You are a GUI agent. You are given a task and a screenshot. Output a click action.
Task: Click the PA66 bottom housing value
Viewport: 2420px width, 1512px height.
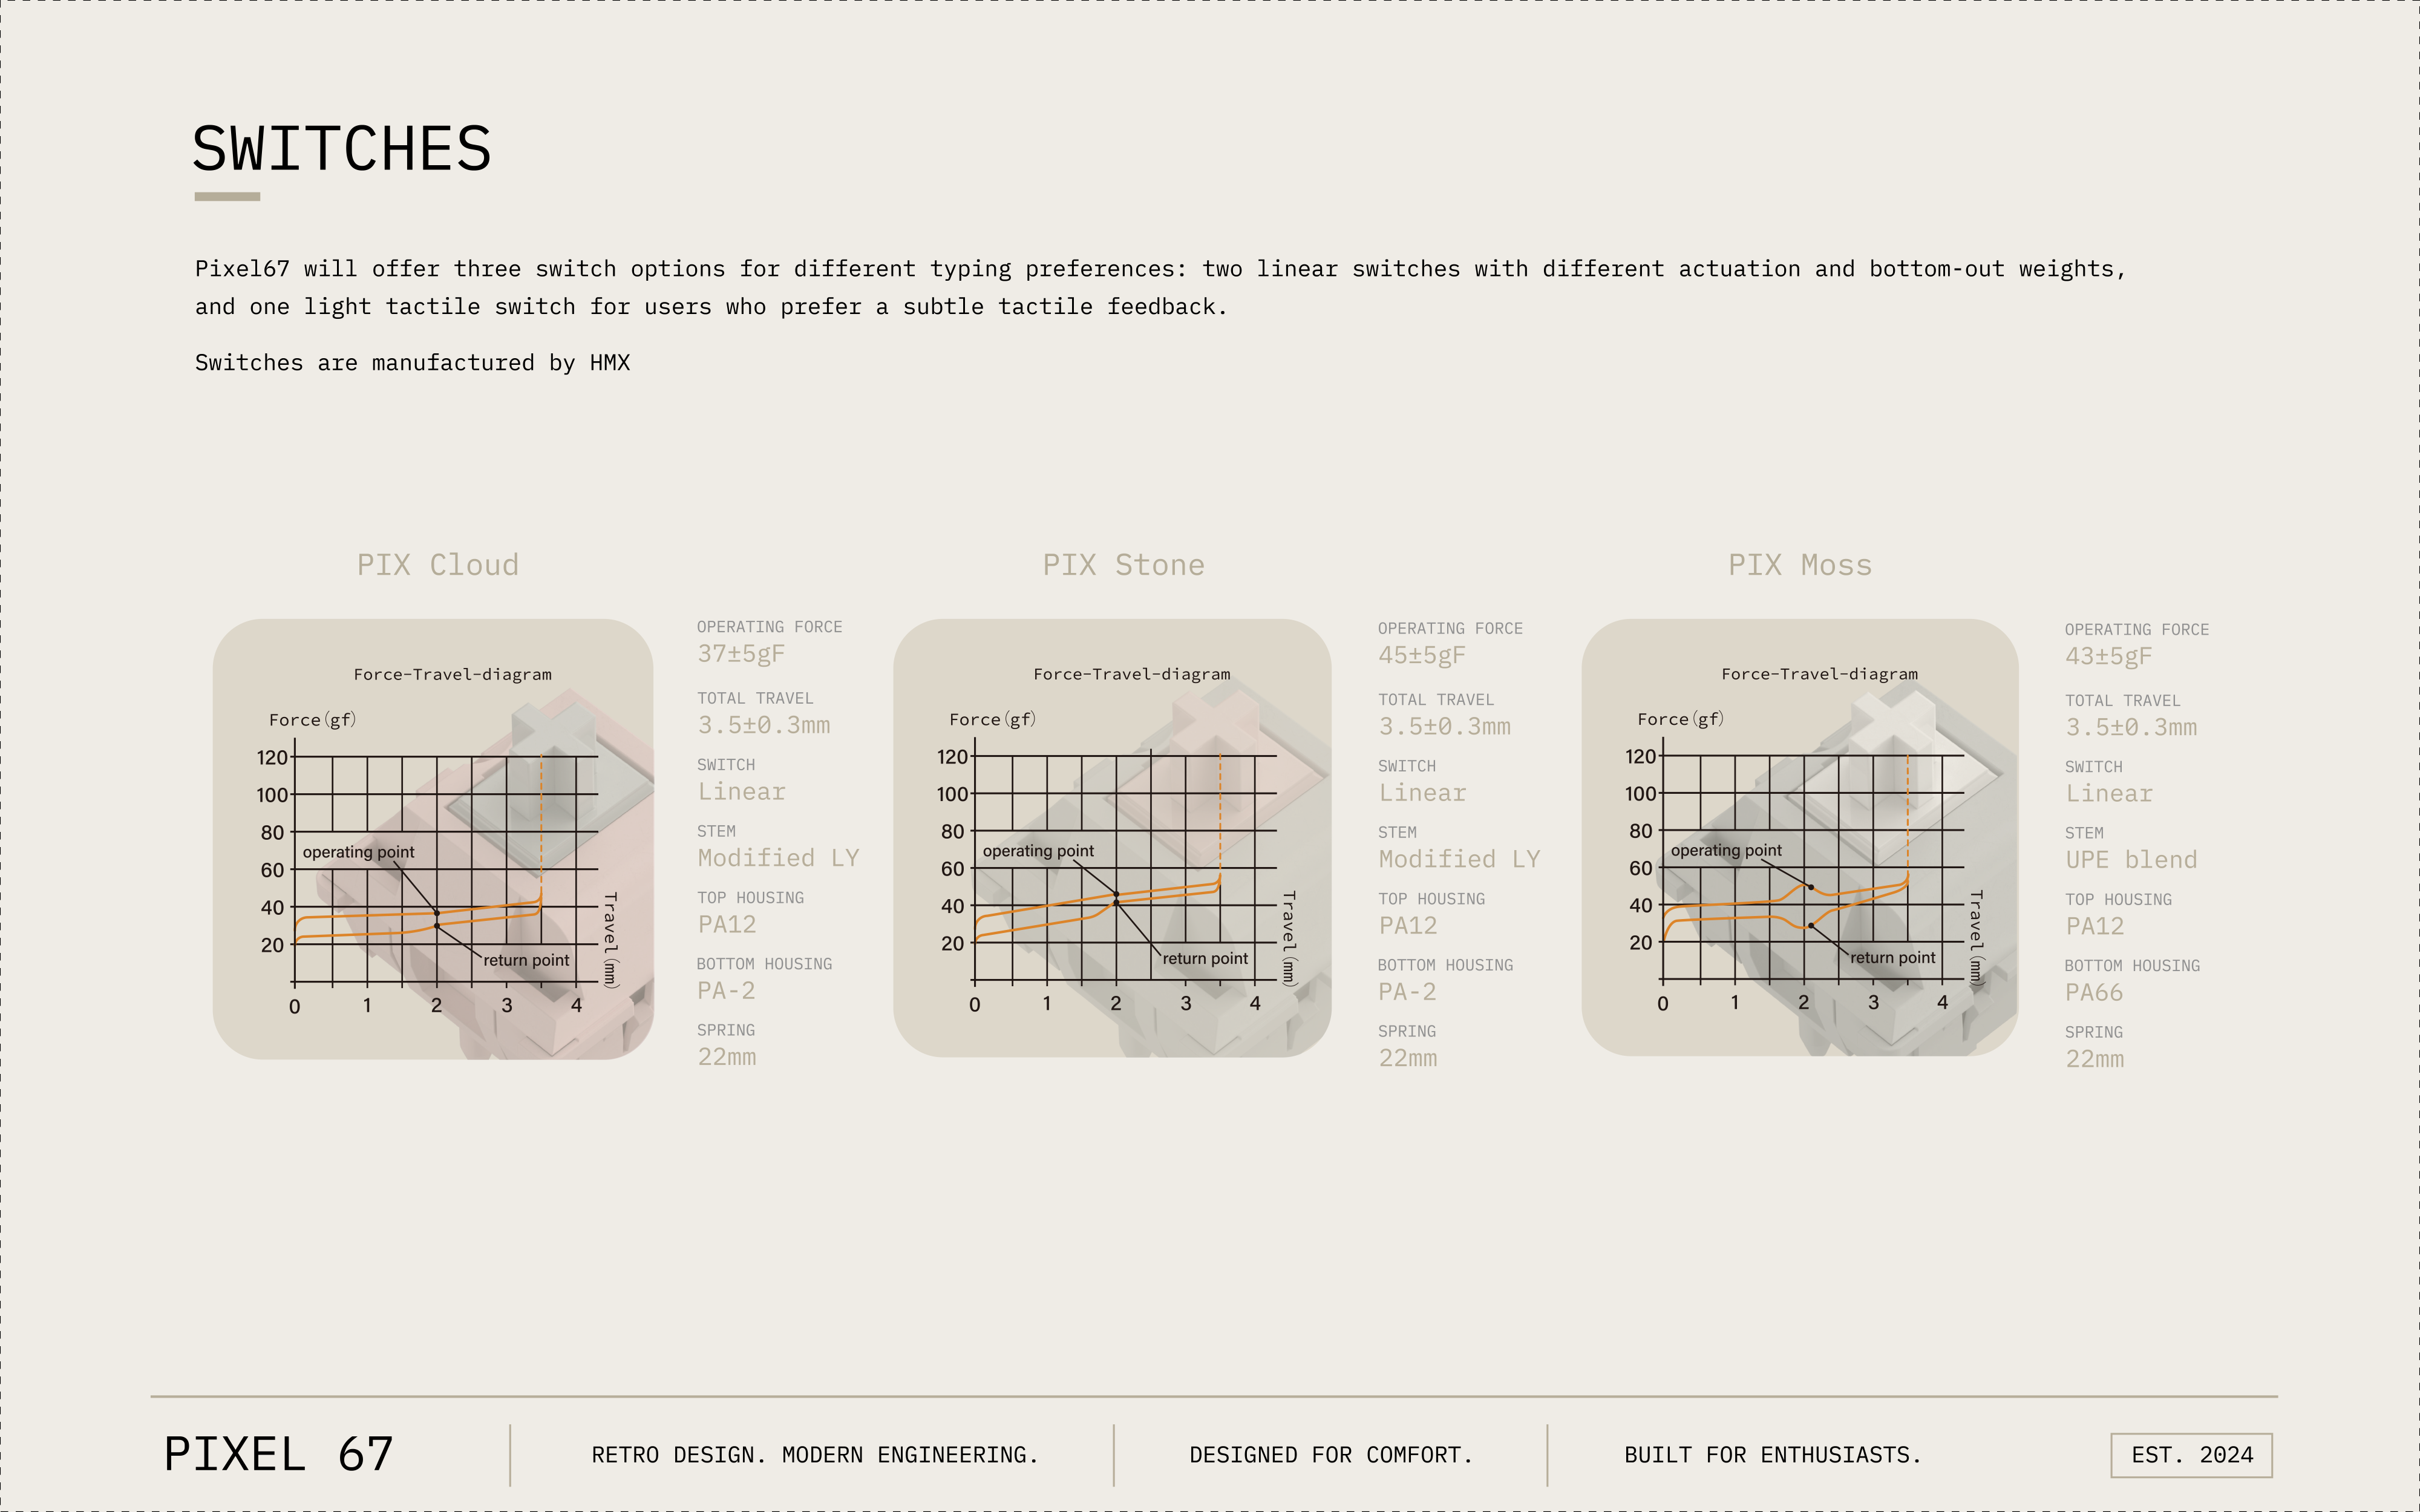[2094, 993]
